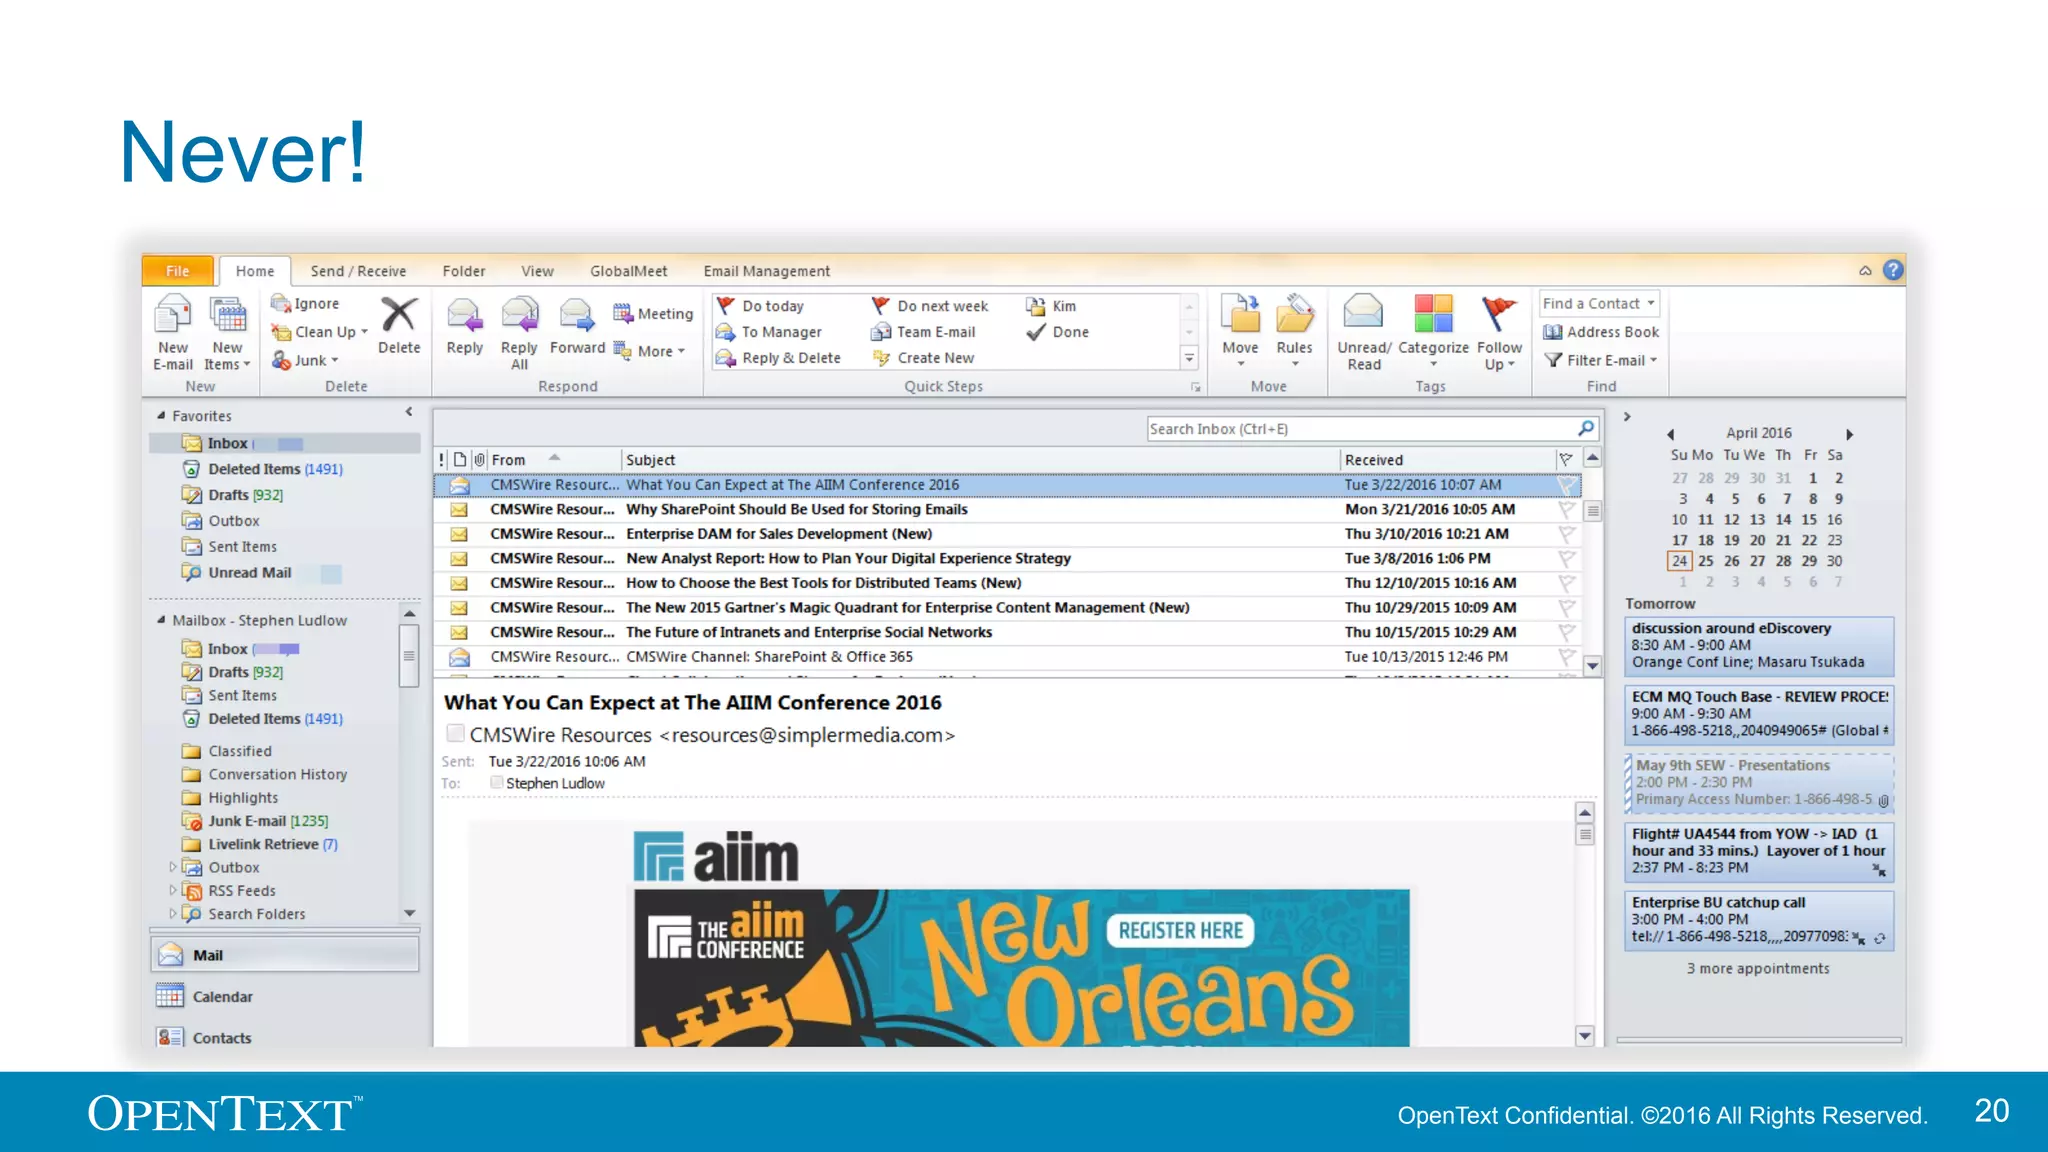Image resolution: width=2048 pixels, height=1152 pixels.
Task: Switch to the View tab
Action: [537, 271]
